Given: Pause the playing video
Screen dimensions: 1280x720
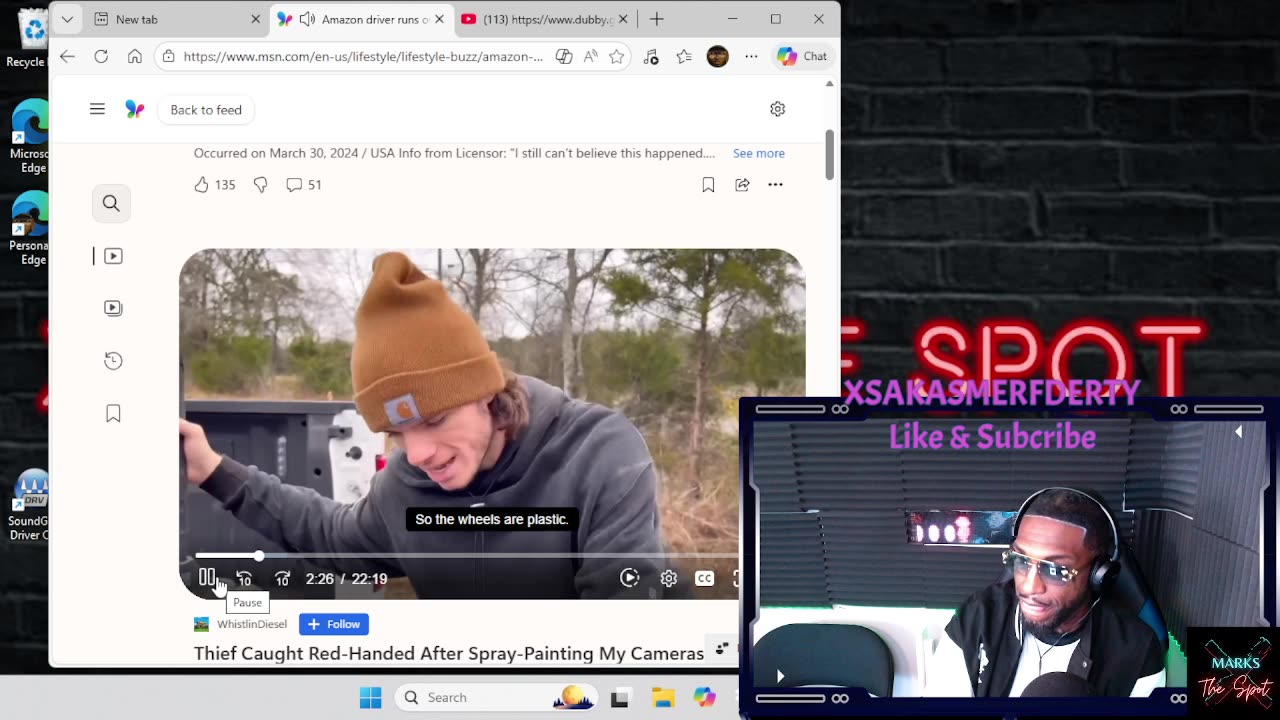Looking at the screenshot, I should click(x=207, y=578).
